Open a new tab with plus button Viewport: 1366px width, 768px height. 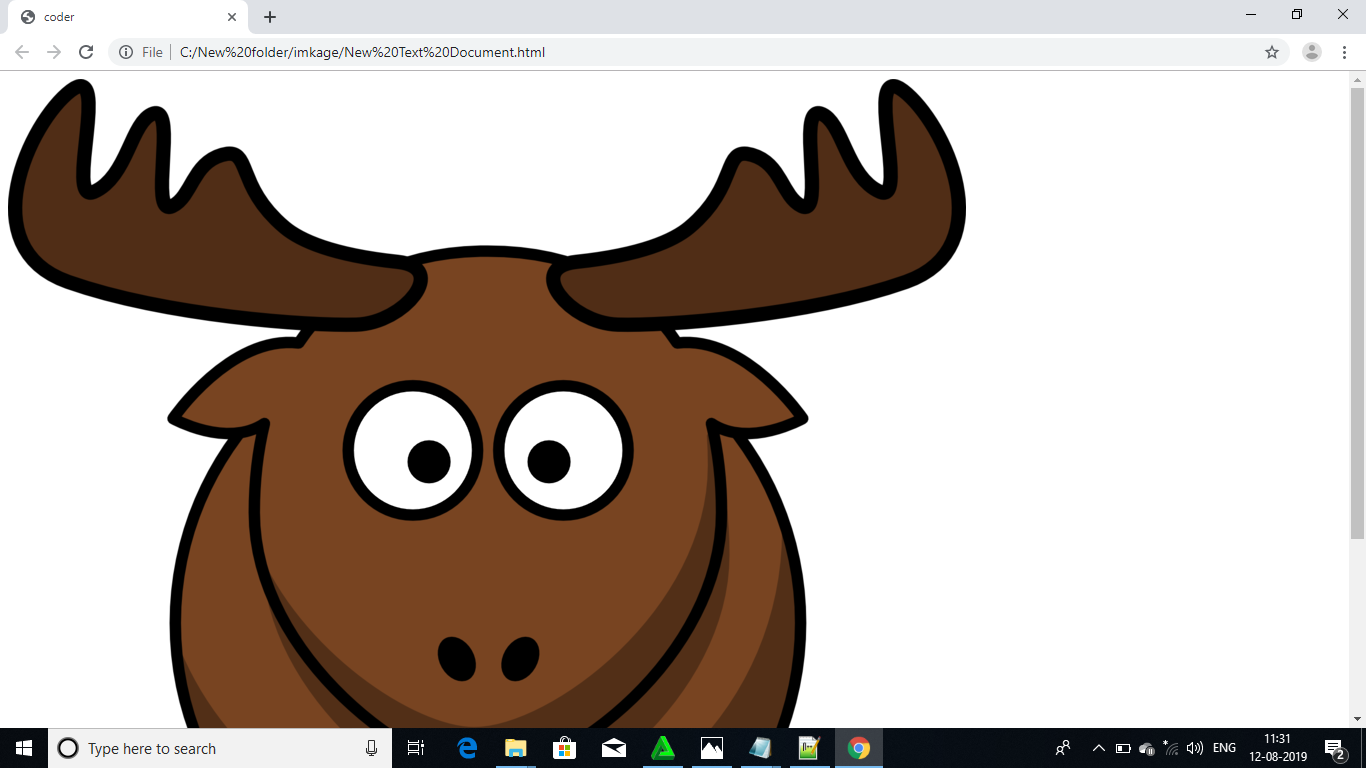click(269, 16)
